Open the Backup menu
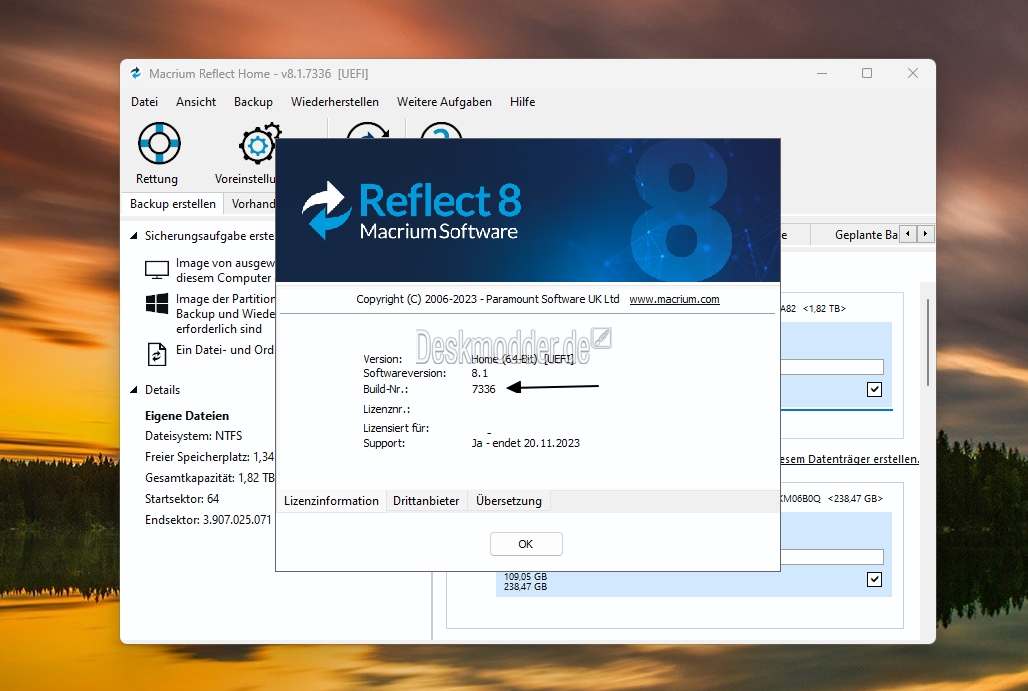 [253, 102]
